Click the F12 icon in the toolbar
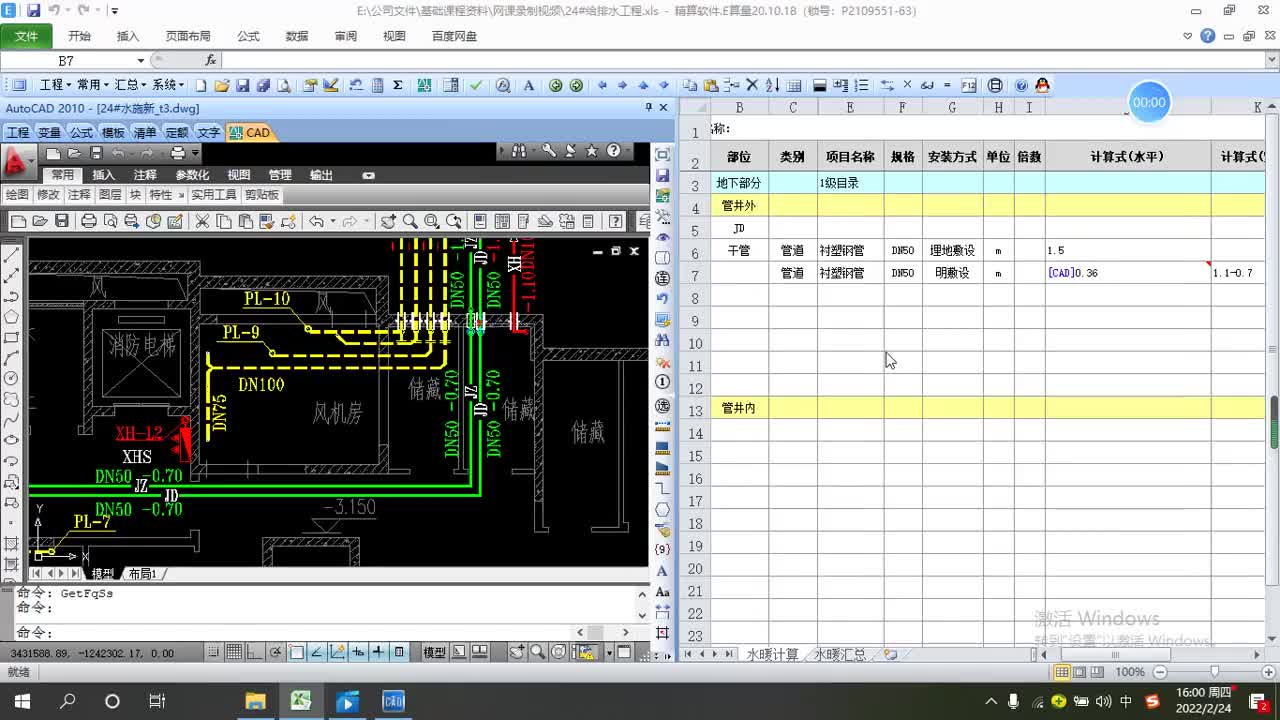Screen dimensions: 1280x720 coord(968,85)
